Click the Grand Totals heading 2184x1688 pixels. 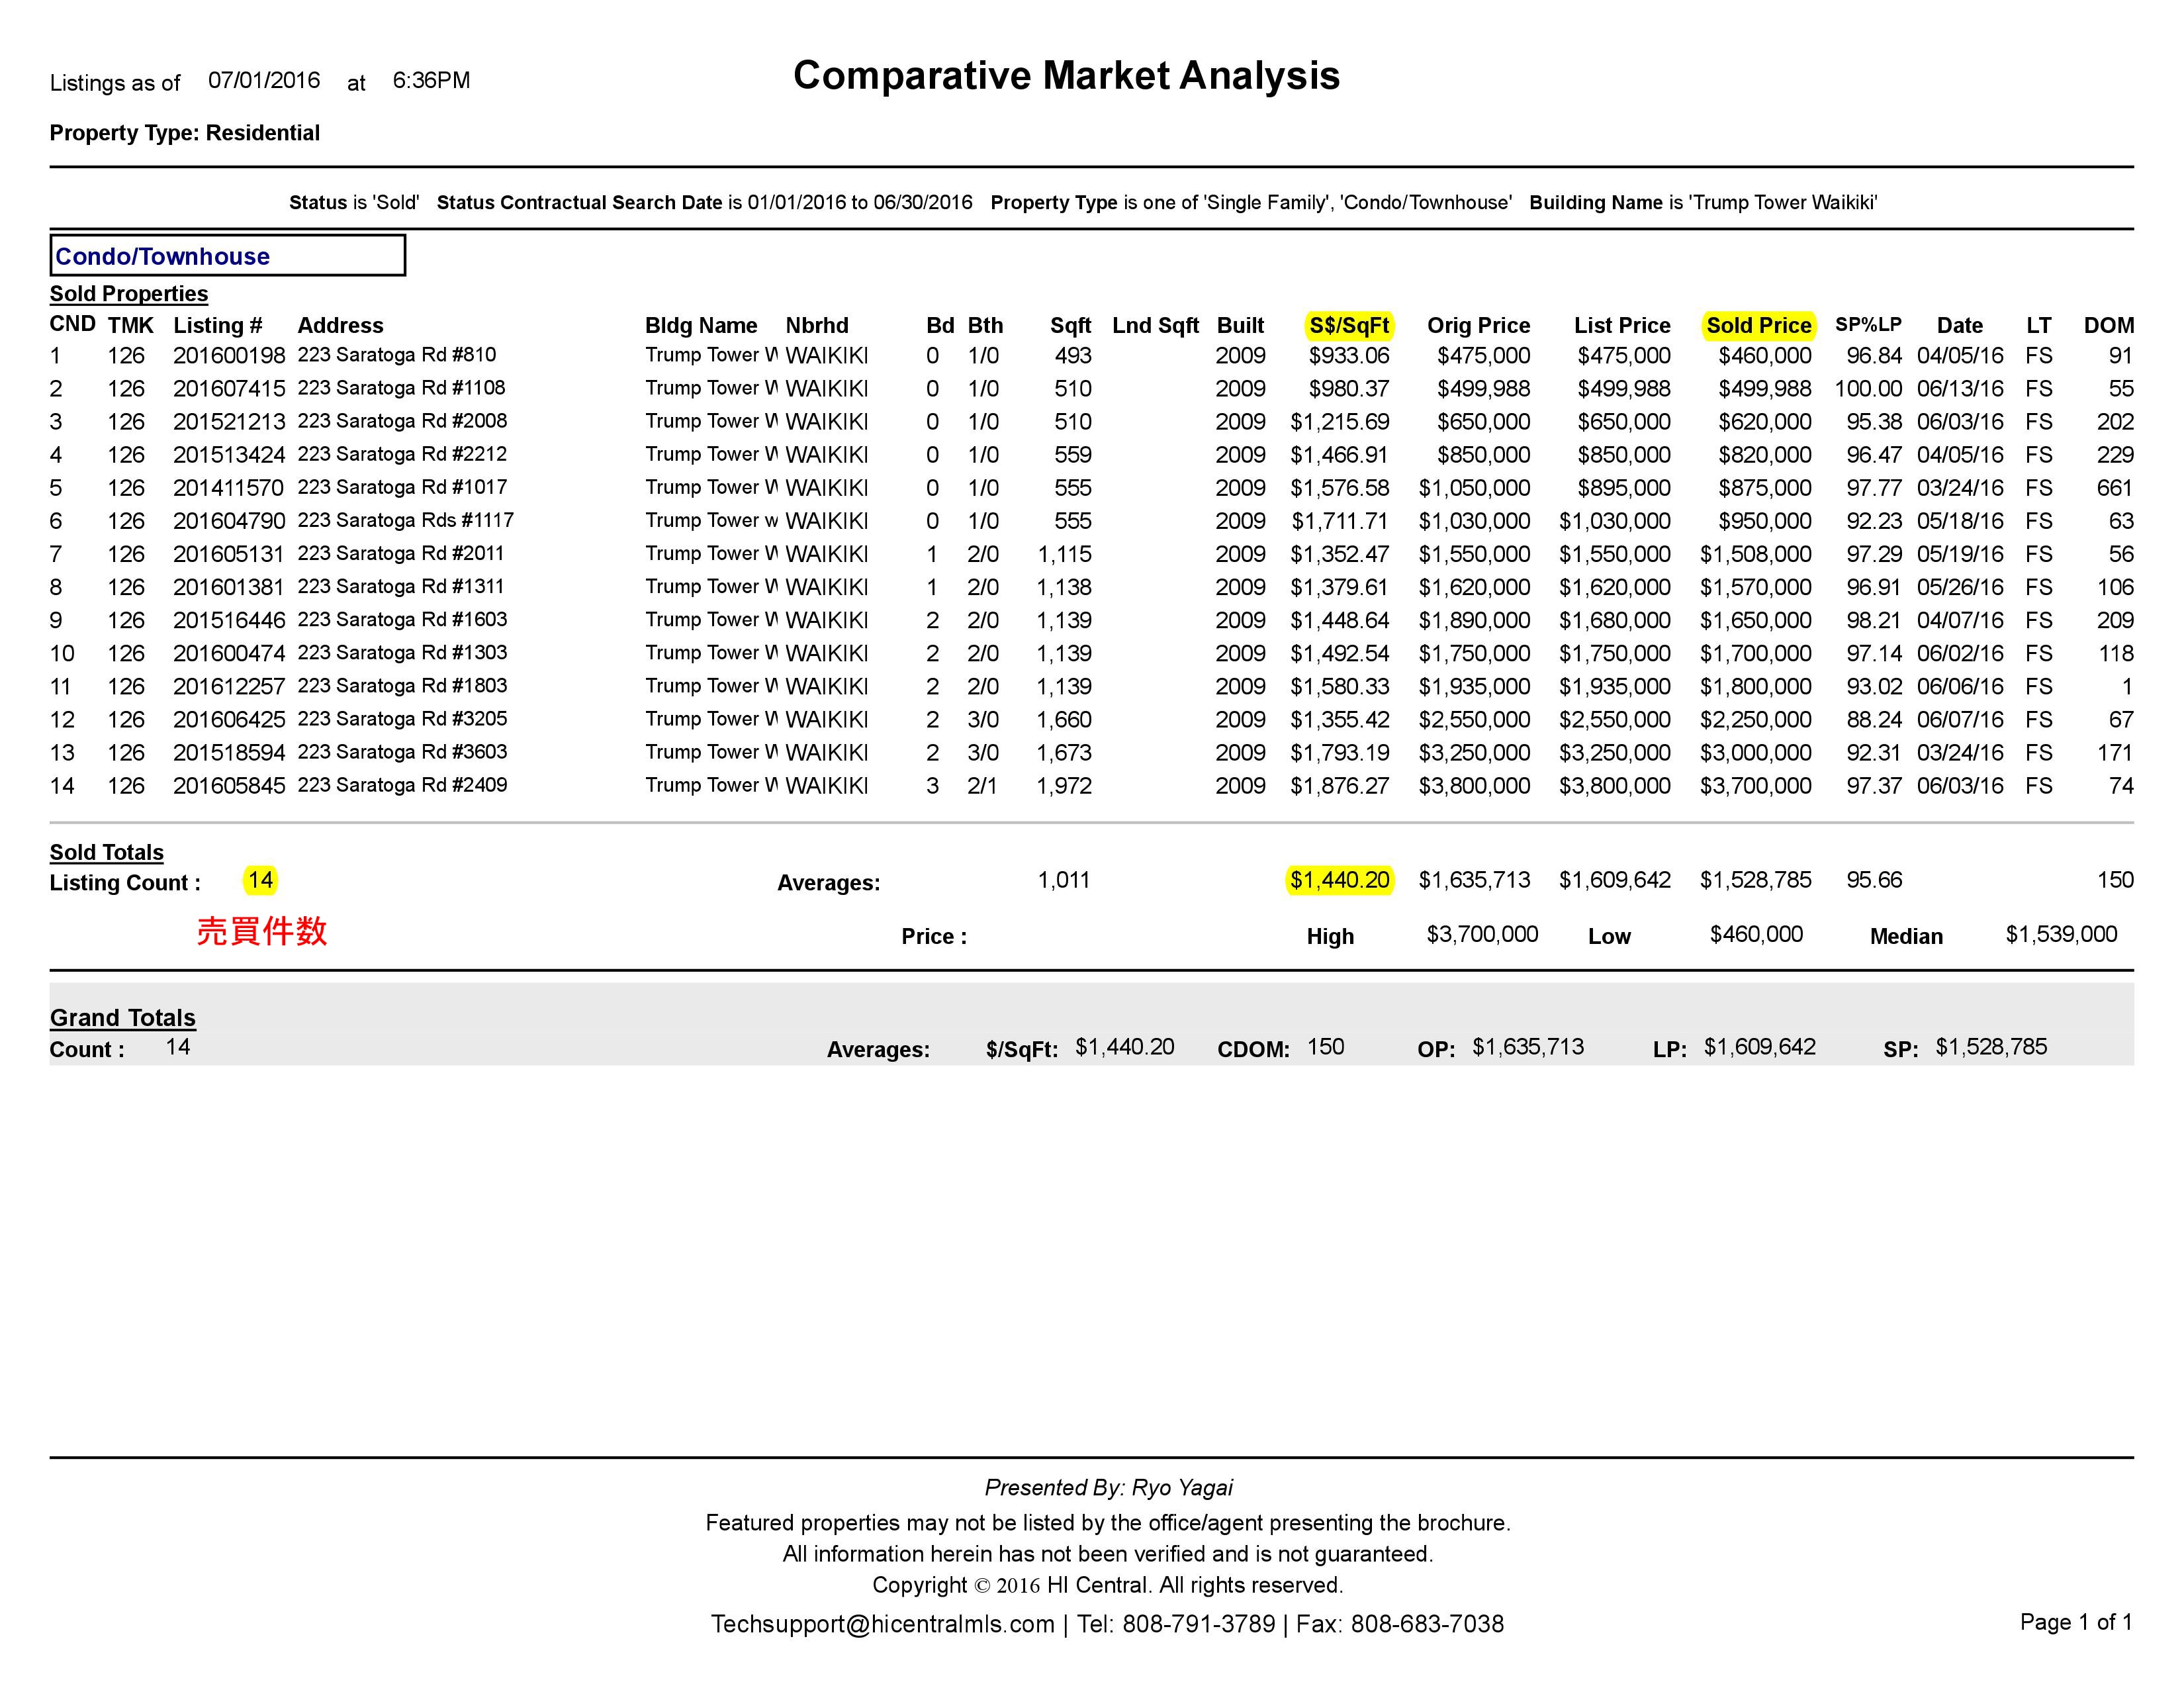click(123, 1017)
